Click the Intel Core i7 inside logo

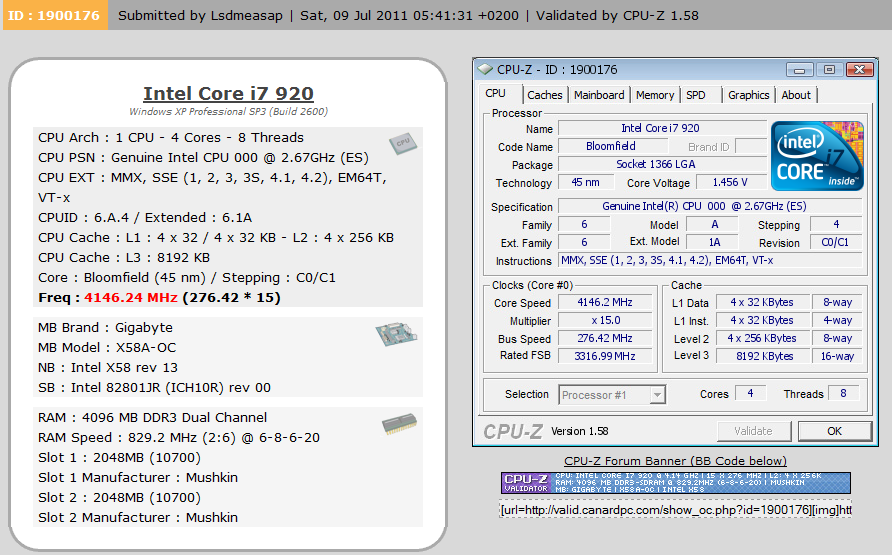coord(816,155)
